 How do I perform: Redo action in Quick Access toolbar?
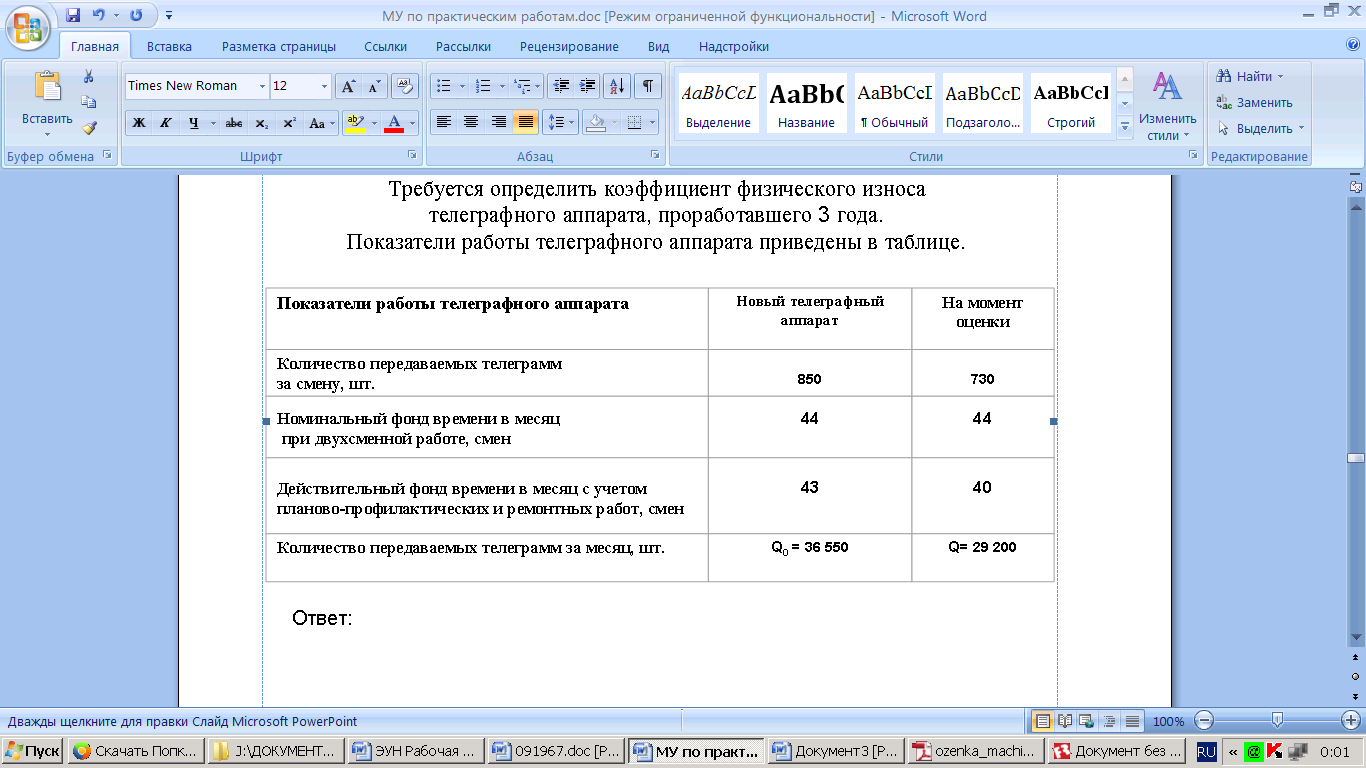[136, 16]
